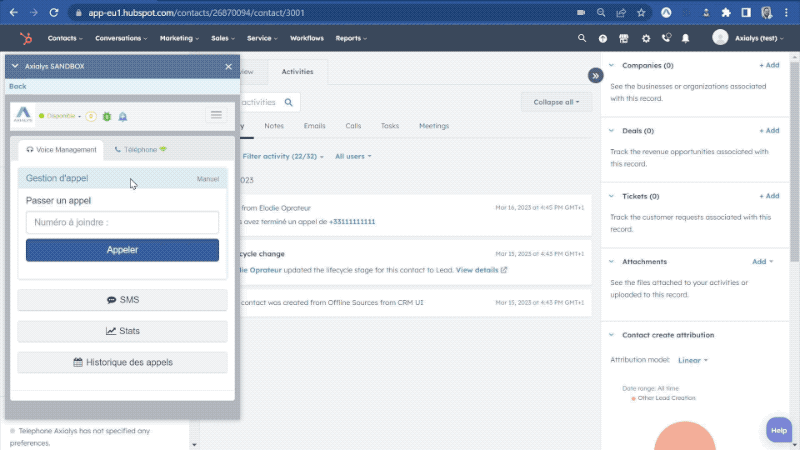Collapse the Attachments section chevron
The height and width of the screenshot is (450, 800).
pyautogui.click(x=611, y=262)
